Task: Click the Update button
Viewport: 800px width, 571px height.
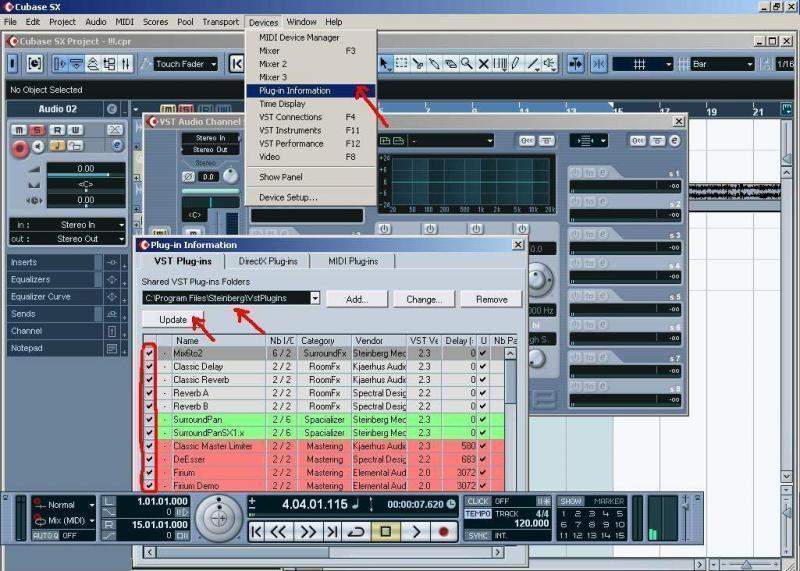Action: pos(173,320)
